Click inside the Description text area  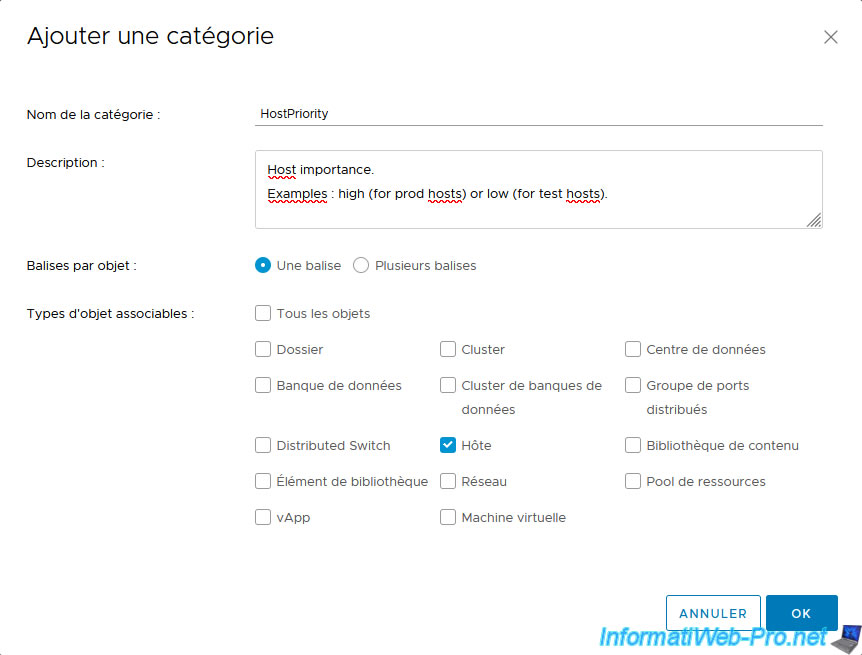538,189
